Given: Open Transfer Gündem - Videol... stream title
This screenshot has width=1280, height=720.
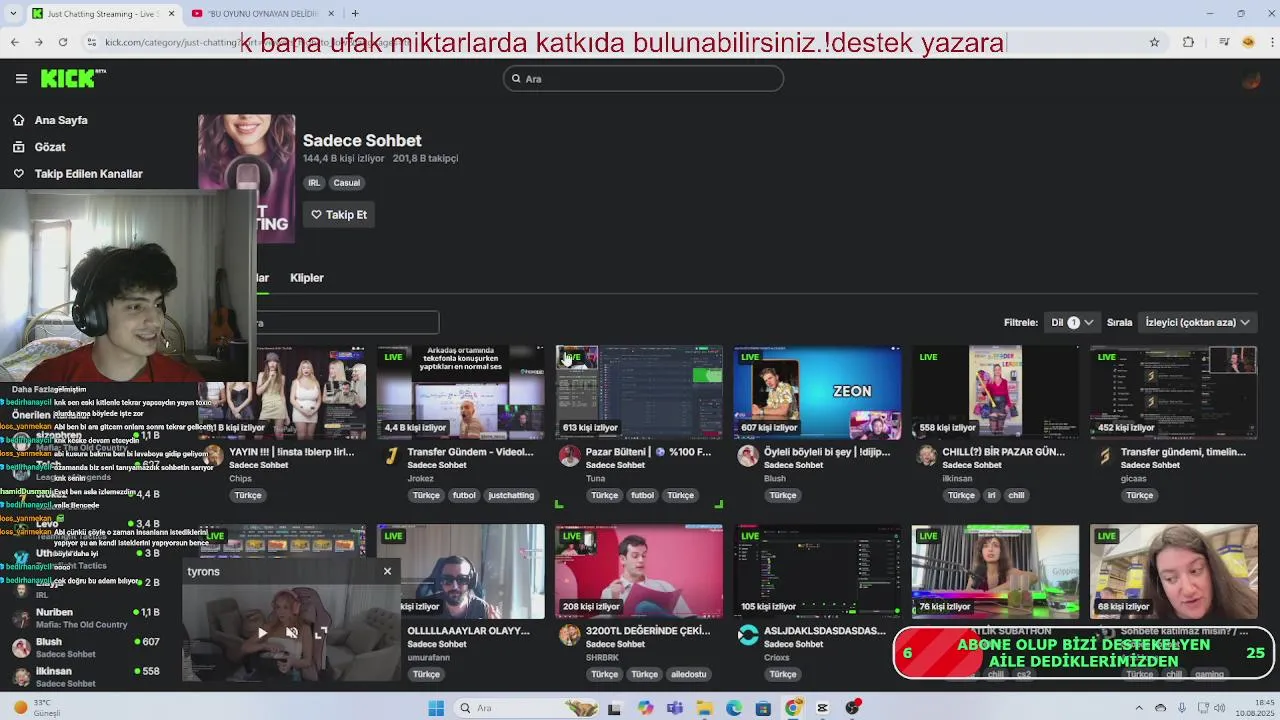Looking at the screenshot, I should tap(470, 452).
